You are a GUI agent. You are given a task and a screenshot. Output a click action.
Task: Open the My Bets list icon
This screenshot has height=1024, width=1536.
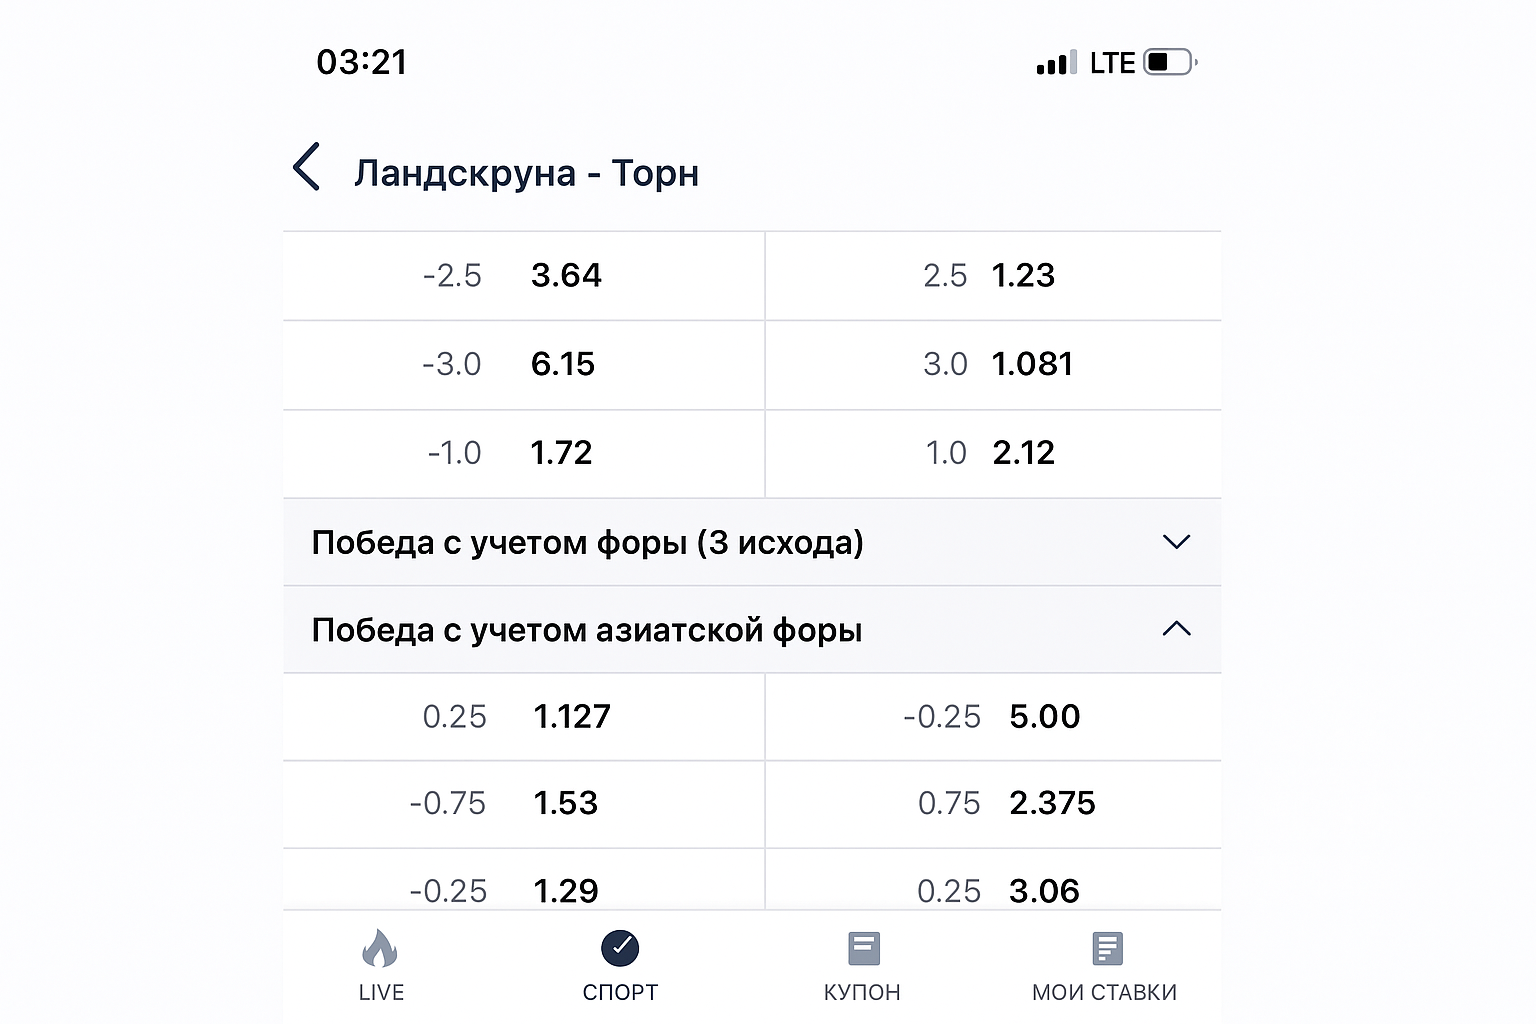[x=1107, y=949]
